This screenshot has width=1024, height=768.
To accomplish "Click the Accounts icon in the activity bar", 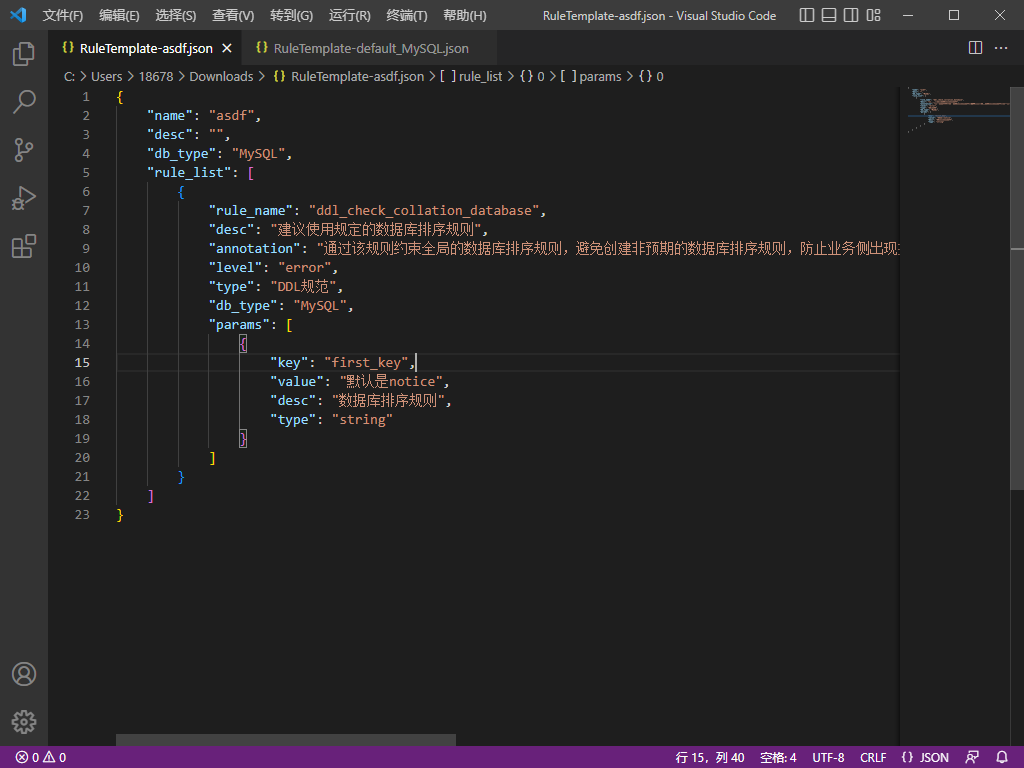I will click(x=24, y=674).
